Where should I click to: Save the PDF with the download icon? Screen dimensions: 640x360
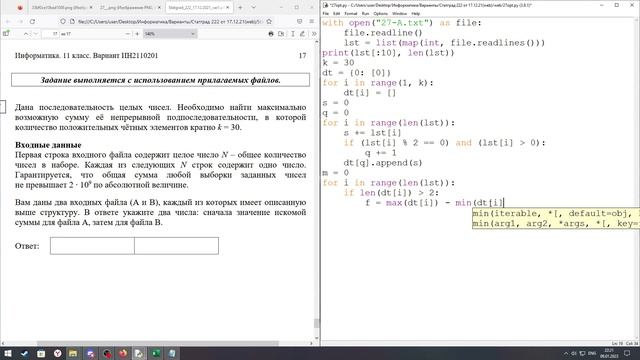(x=281, y=34)
